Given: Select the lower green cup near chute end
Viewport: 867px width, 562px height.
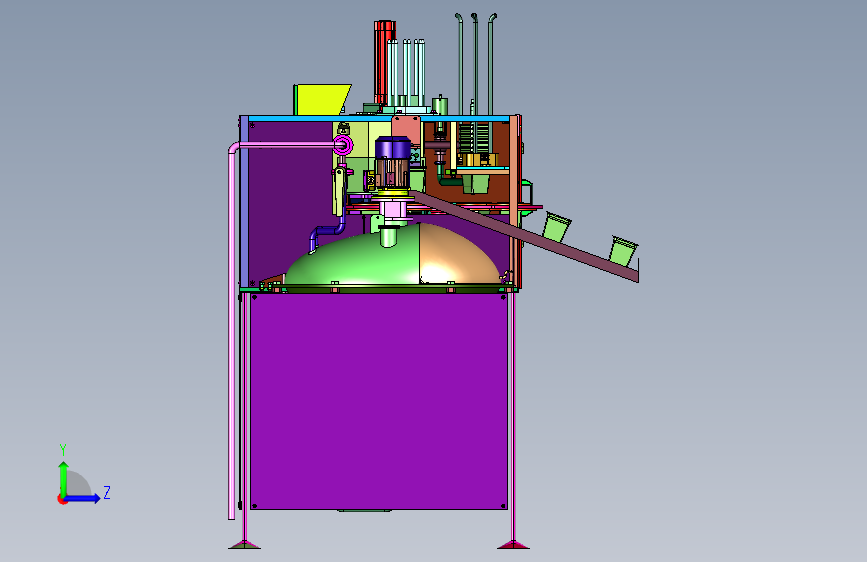Looking at the screenshot, I should pos(623,251).
